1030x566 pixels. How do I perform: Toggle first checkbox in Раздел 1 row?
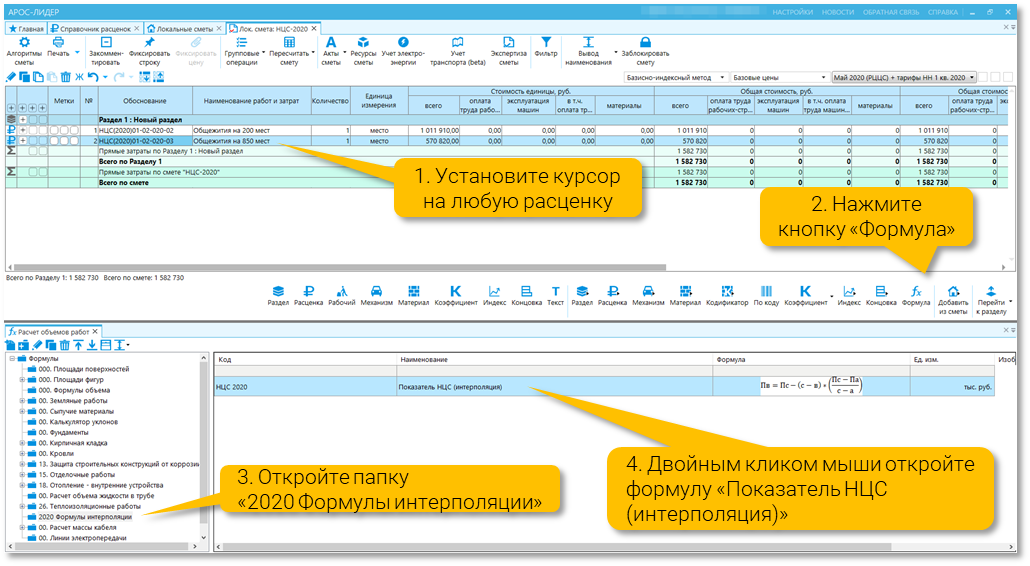point(33,120)
